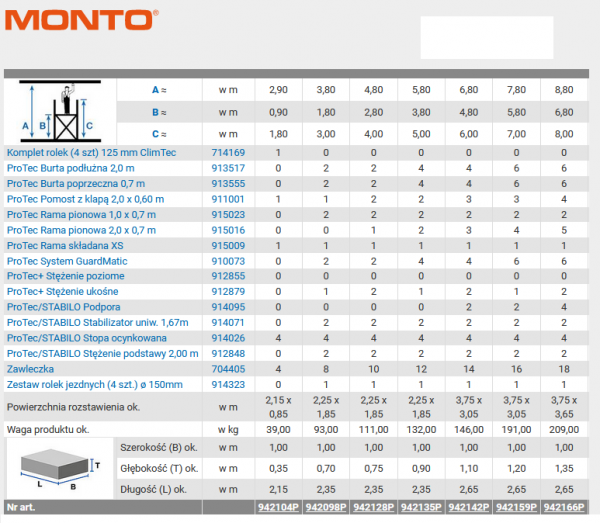Select the 'Szerokość (B) ok.' label

point(159,448)
